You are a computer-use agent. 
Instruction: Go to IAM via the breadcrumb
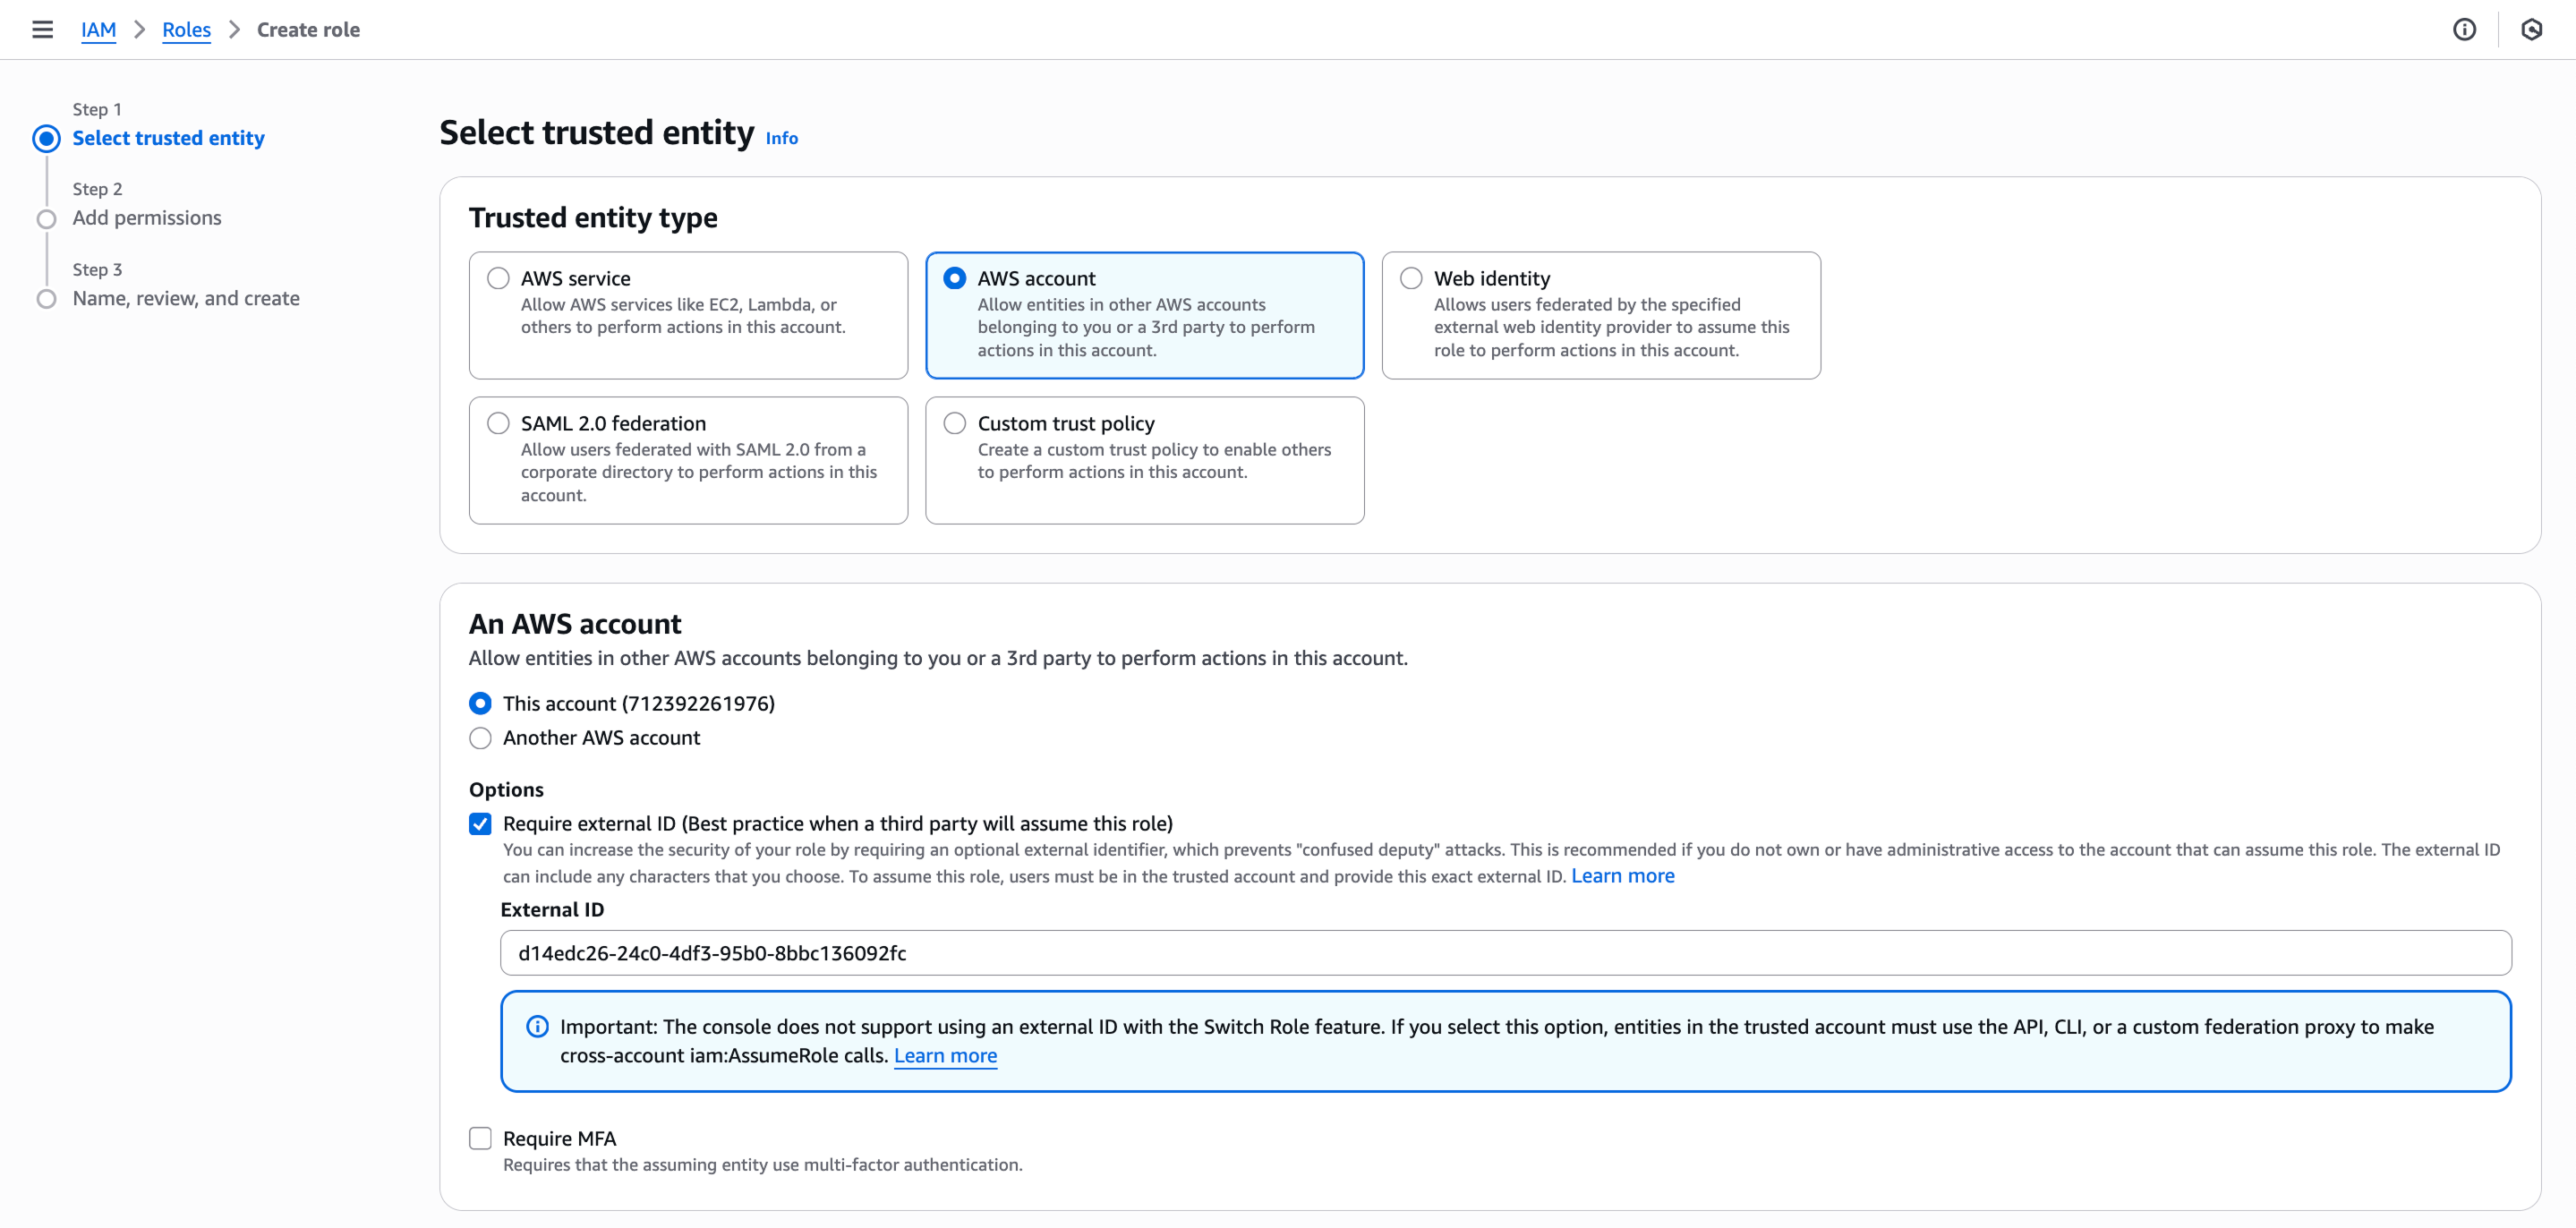(98, 29)
